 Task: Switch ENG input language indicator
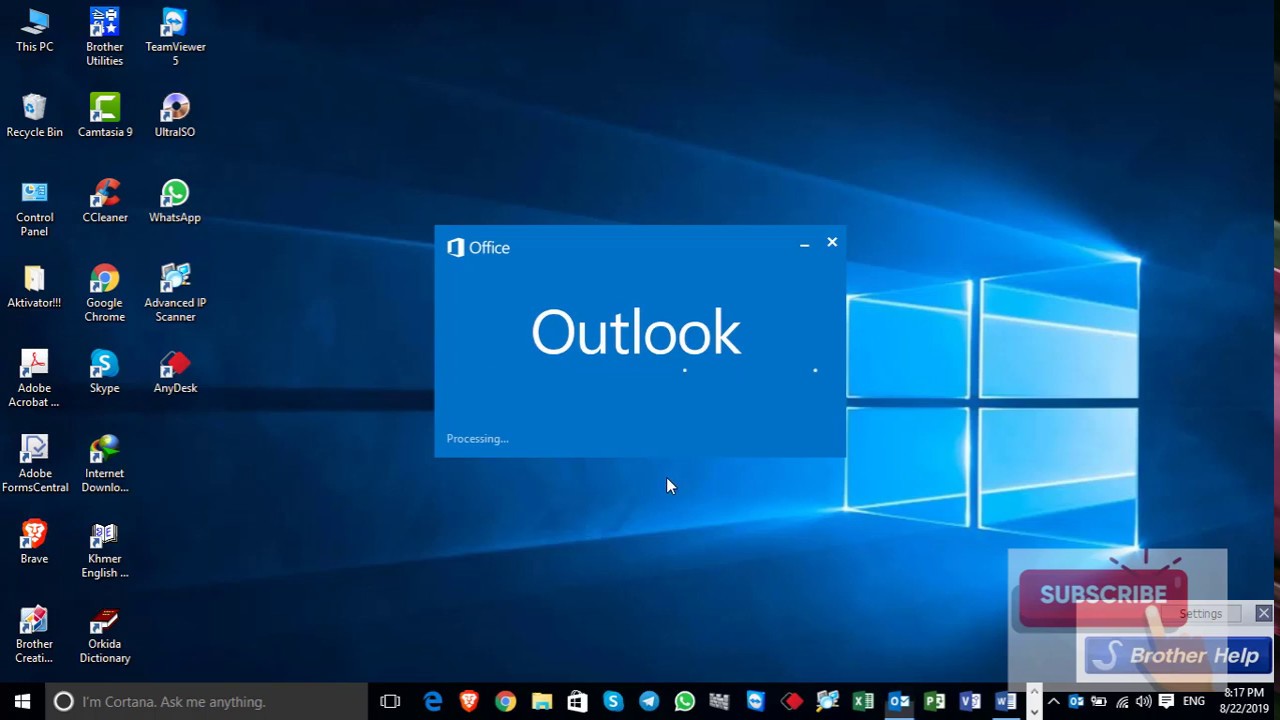pyautogui.click(x=1194, y=702)
